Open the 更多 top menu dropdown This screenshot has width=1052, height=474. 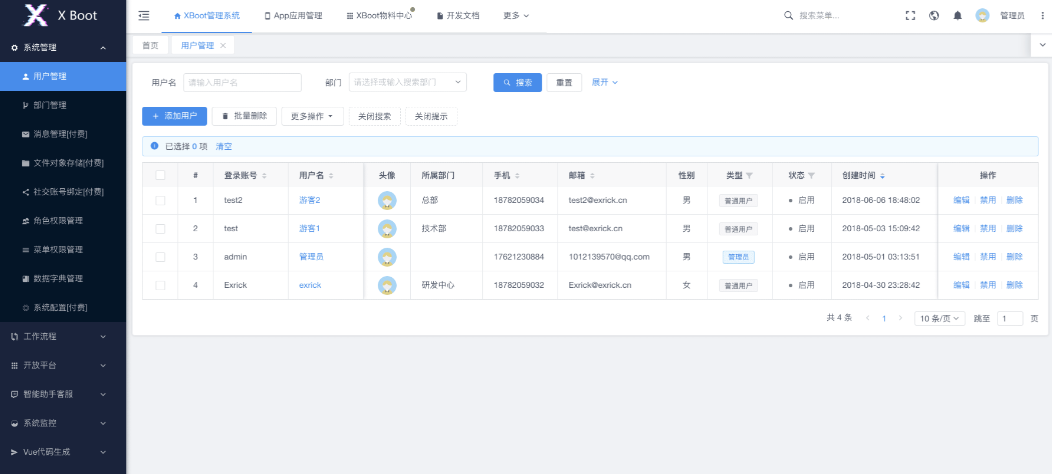click(516, 15)
